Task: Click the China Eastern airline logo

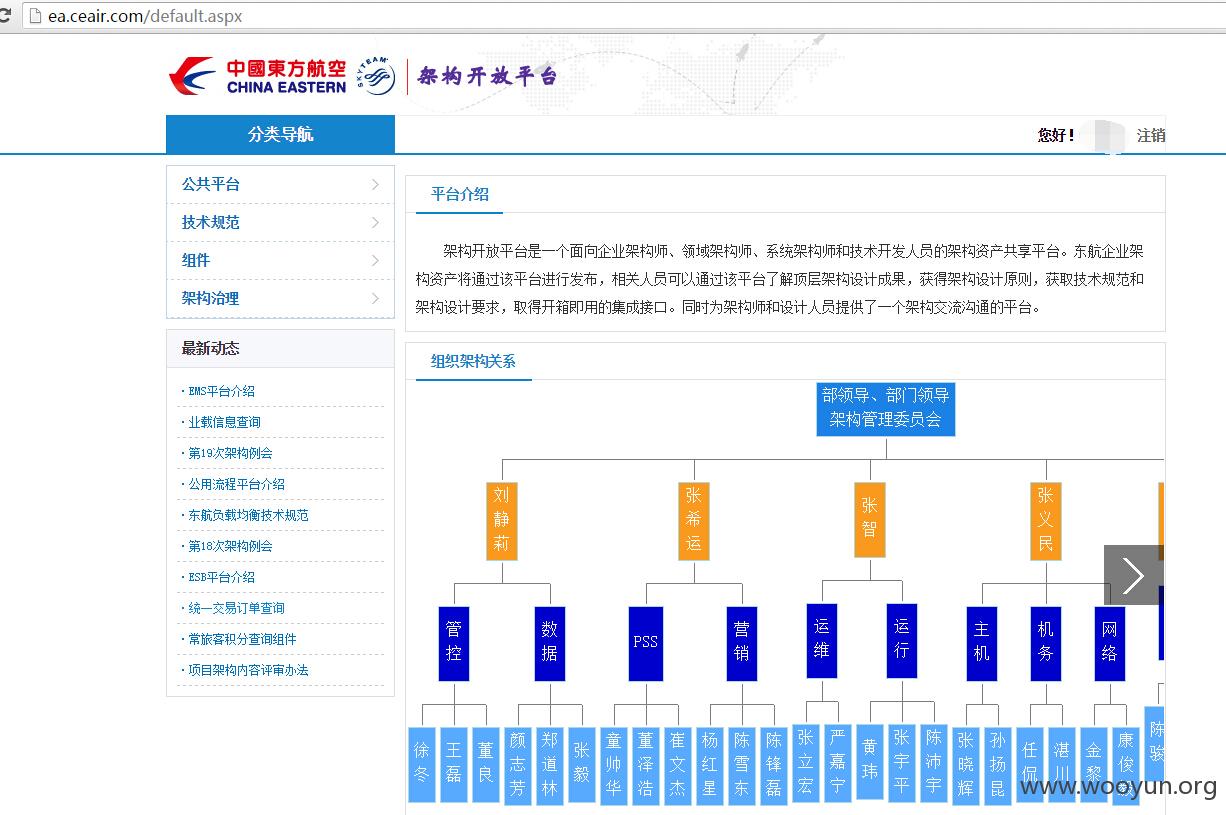Action: coord(259,77)
